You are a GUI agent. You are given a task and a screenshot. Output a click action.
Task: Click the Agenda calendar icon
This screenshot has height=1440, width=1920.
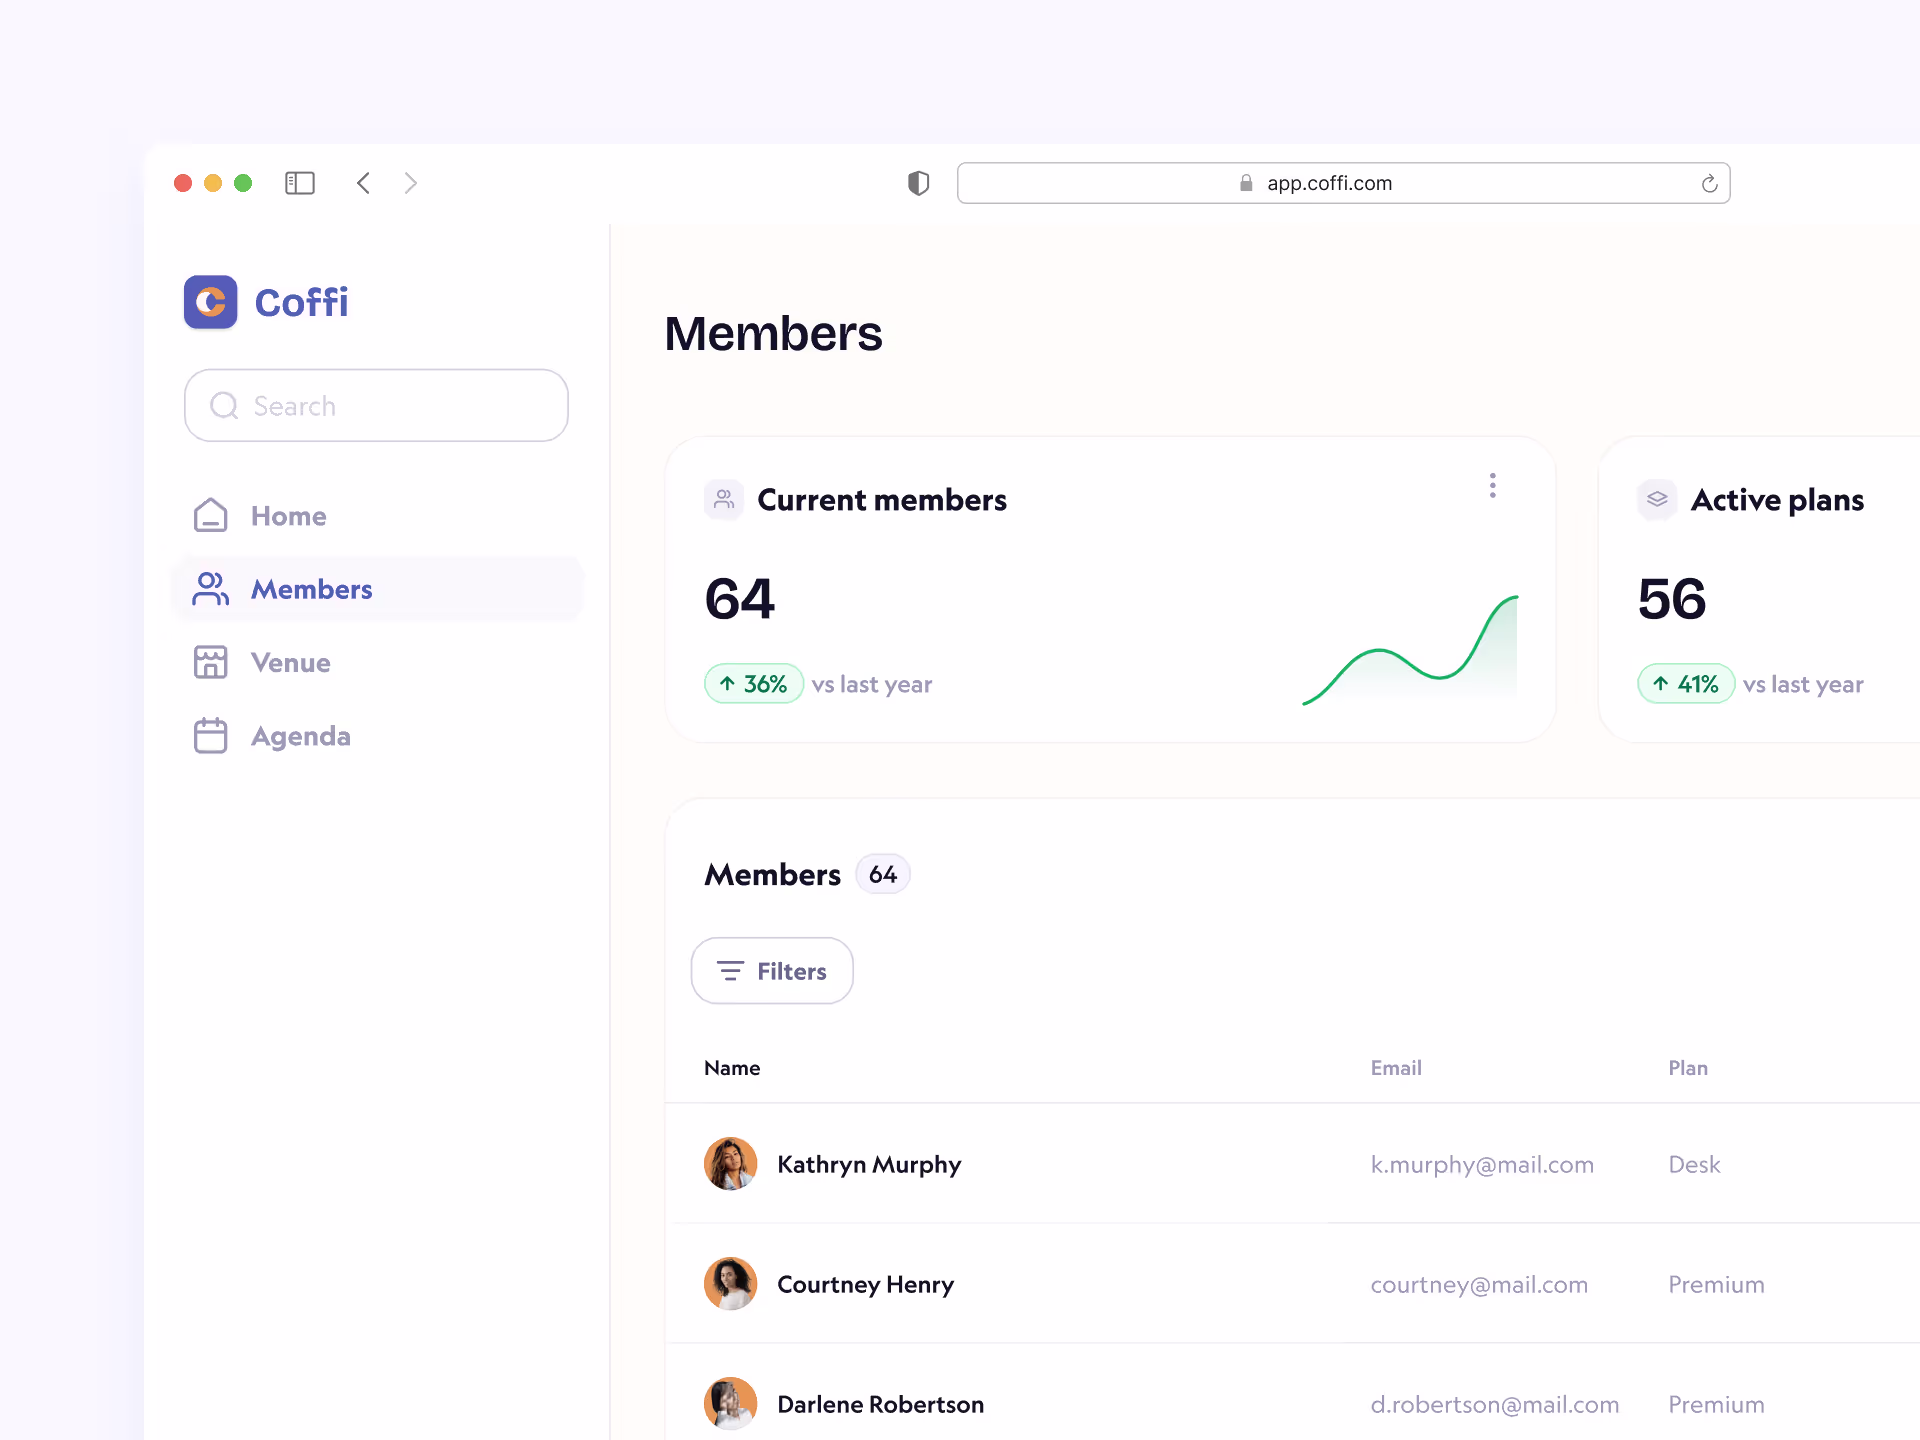point(211,735)
